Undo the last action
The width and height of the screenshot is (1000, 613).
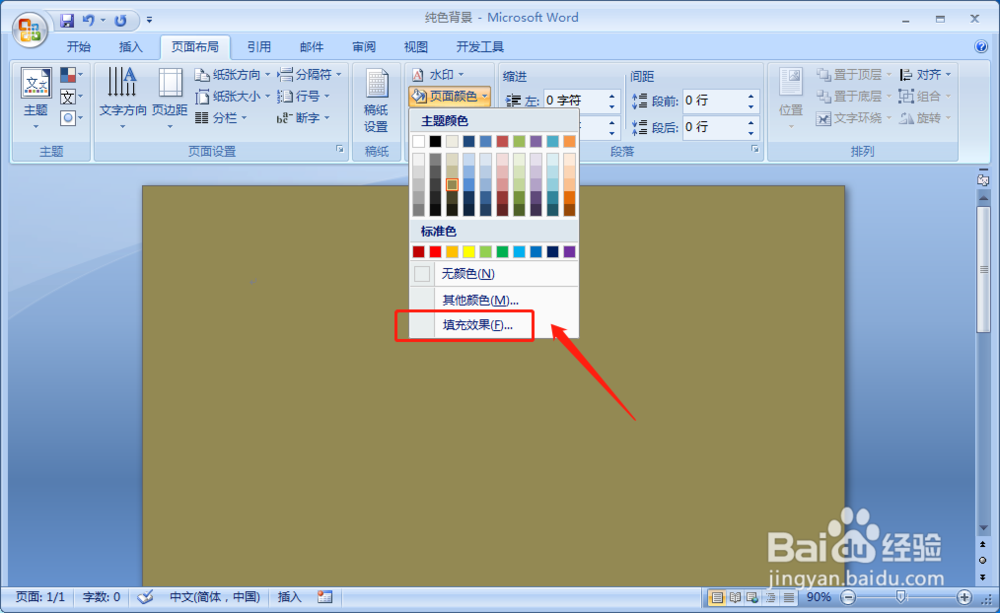88,20
